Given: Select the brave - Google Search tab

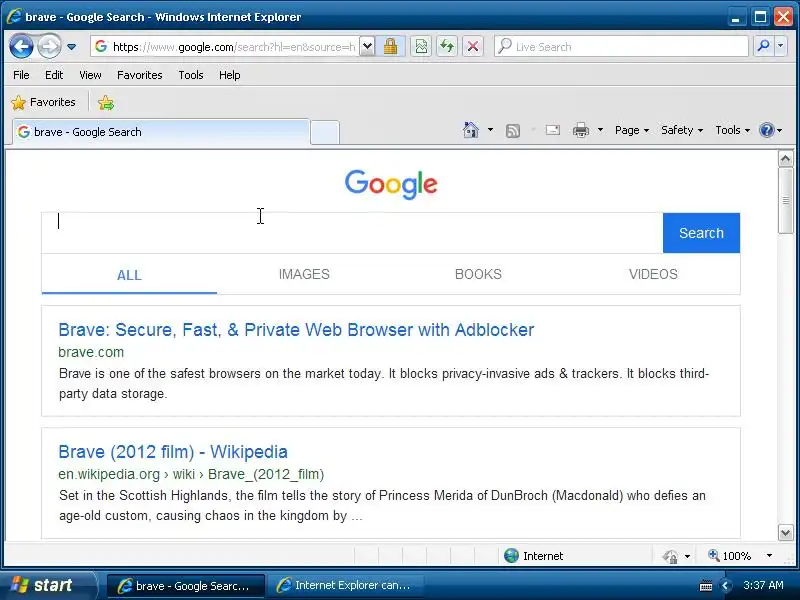Looking at the screenshot, I should (161, 132).
